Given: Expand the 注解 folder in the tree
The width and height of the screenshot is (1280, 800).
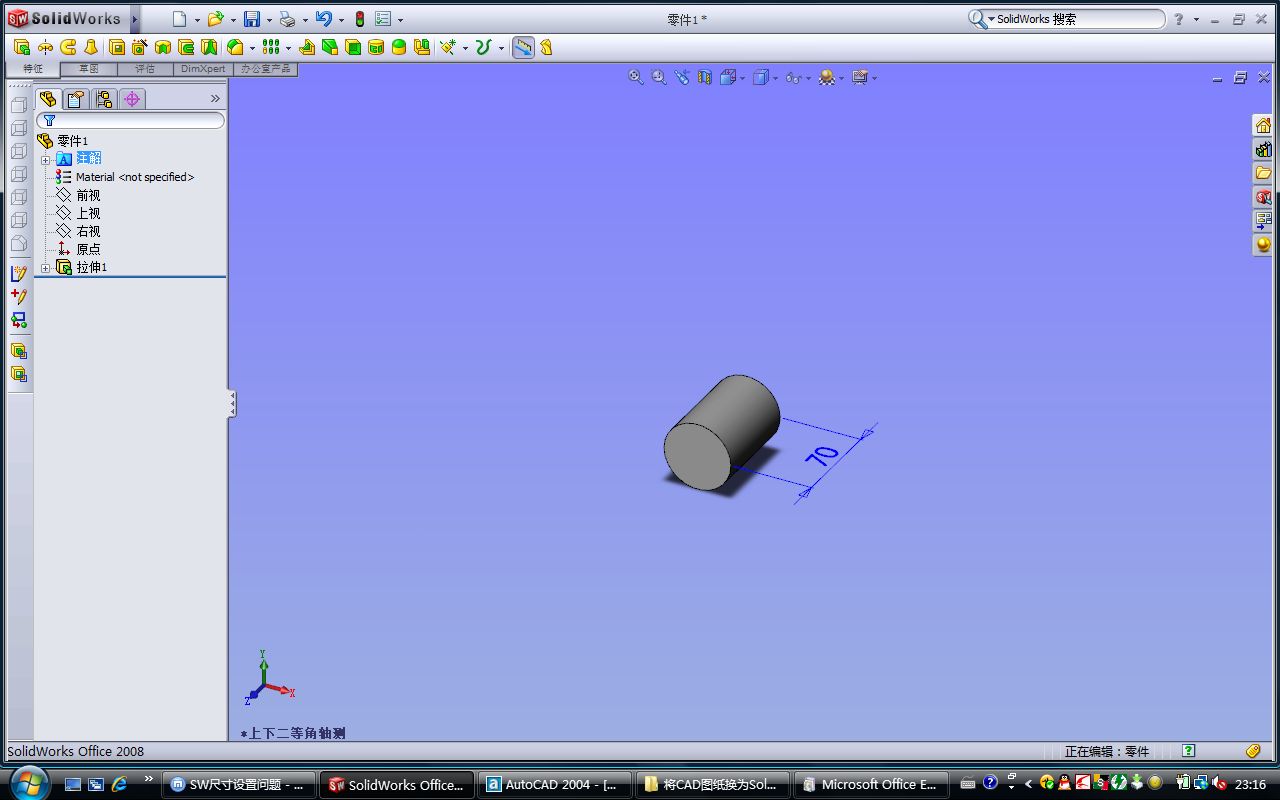Looking at the screenshot, I should [x=45, y=160].
